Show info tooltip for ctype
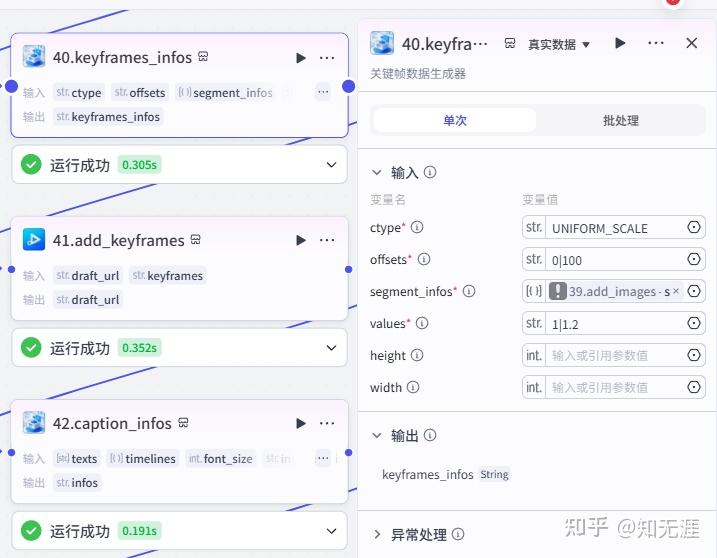 pyautogui.click(x=417, y=227)
